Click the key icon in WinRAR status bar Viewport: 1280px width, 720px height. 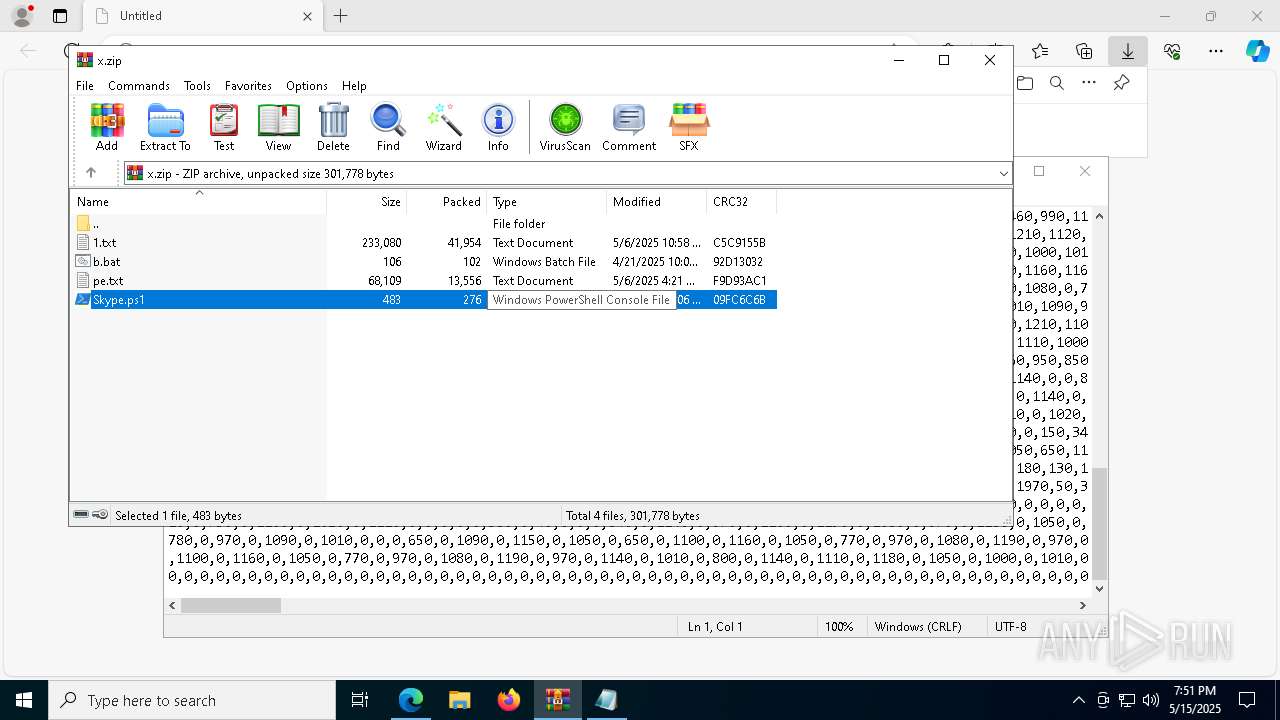[x=100, y=515]
